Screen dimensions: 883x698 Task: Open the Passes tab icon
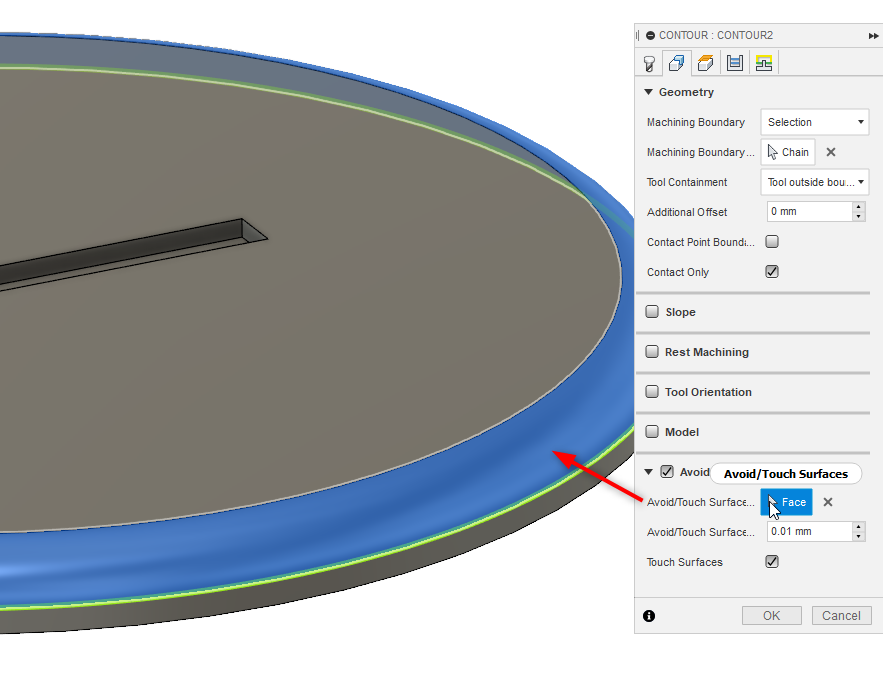point(734,63)
